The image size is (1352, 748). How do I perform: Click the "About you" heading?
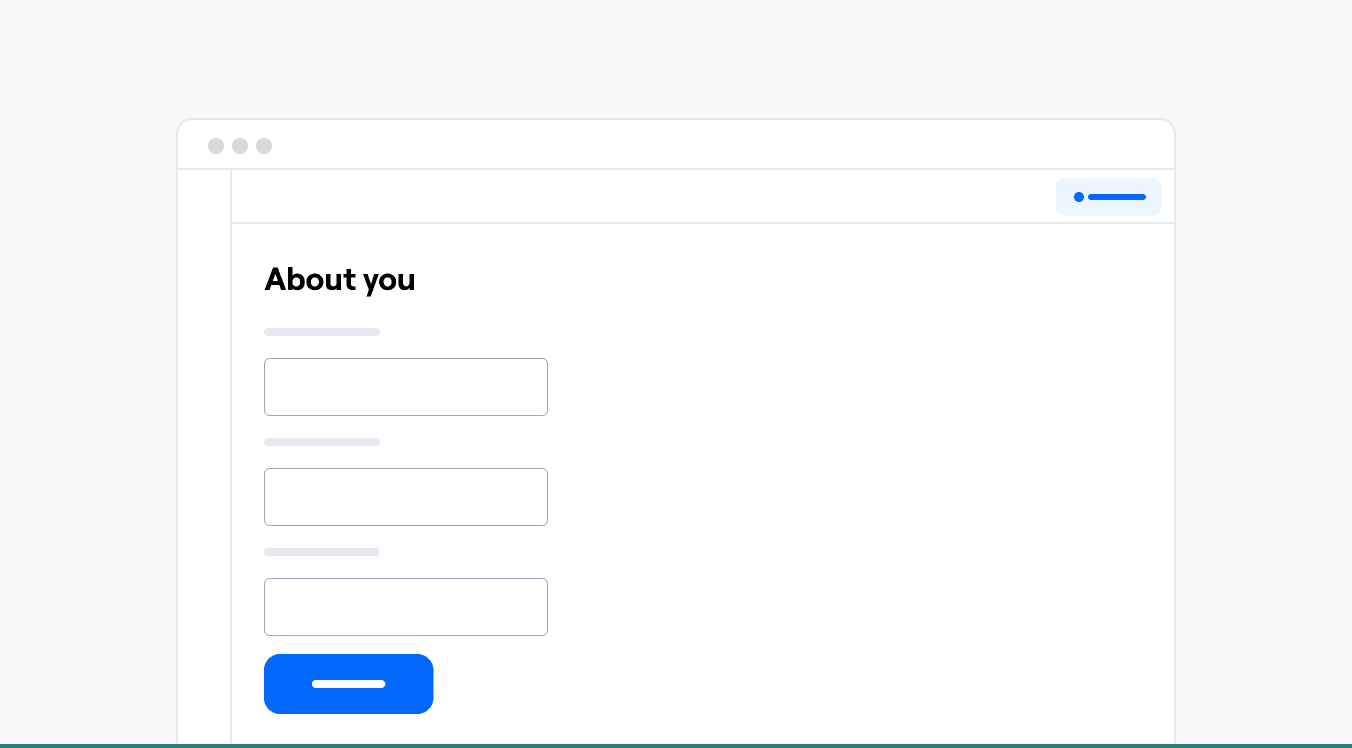pyautogui.click(x=339, y=280)
